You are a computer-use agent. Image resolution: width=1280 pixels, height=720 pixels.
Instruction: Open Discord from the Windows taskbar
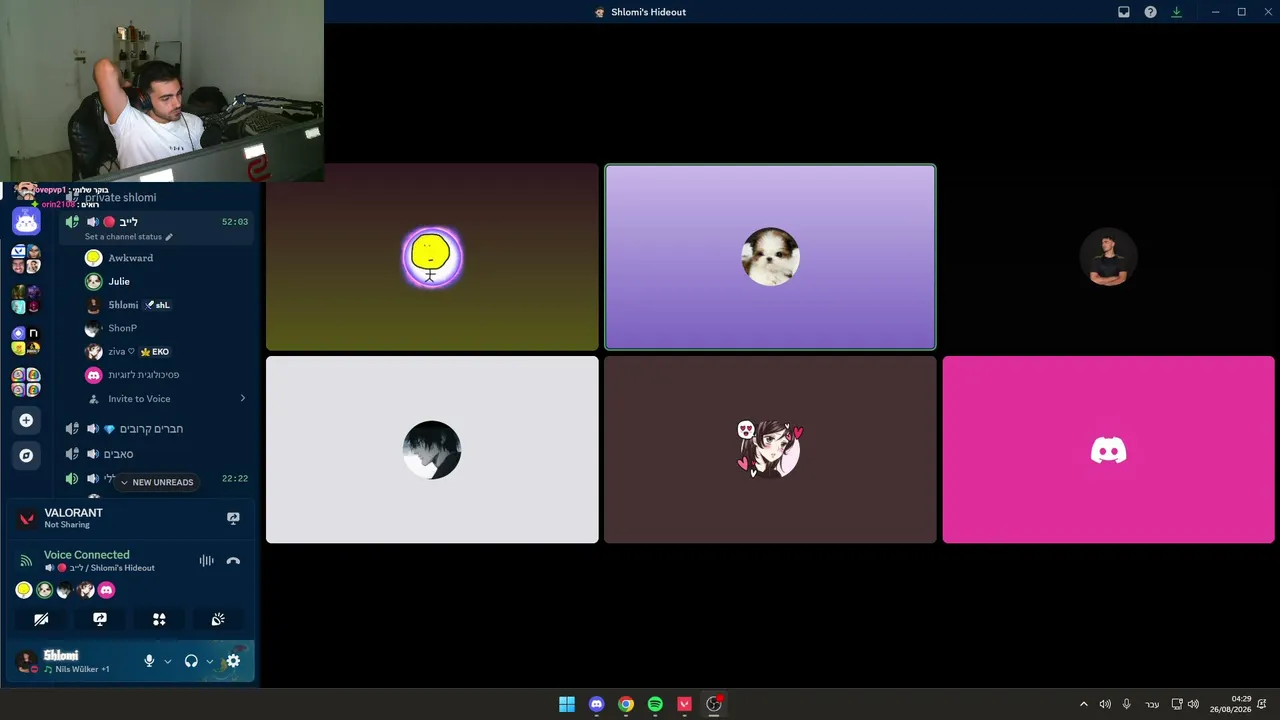click(597, 704)
